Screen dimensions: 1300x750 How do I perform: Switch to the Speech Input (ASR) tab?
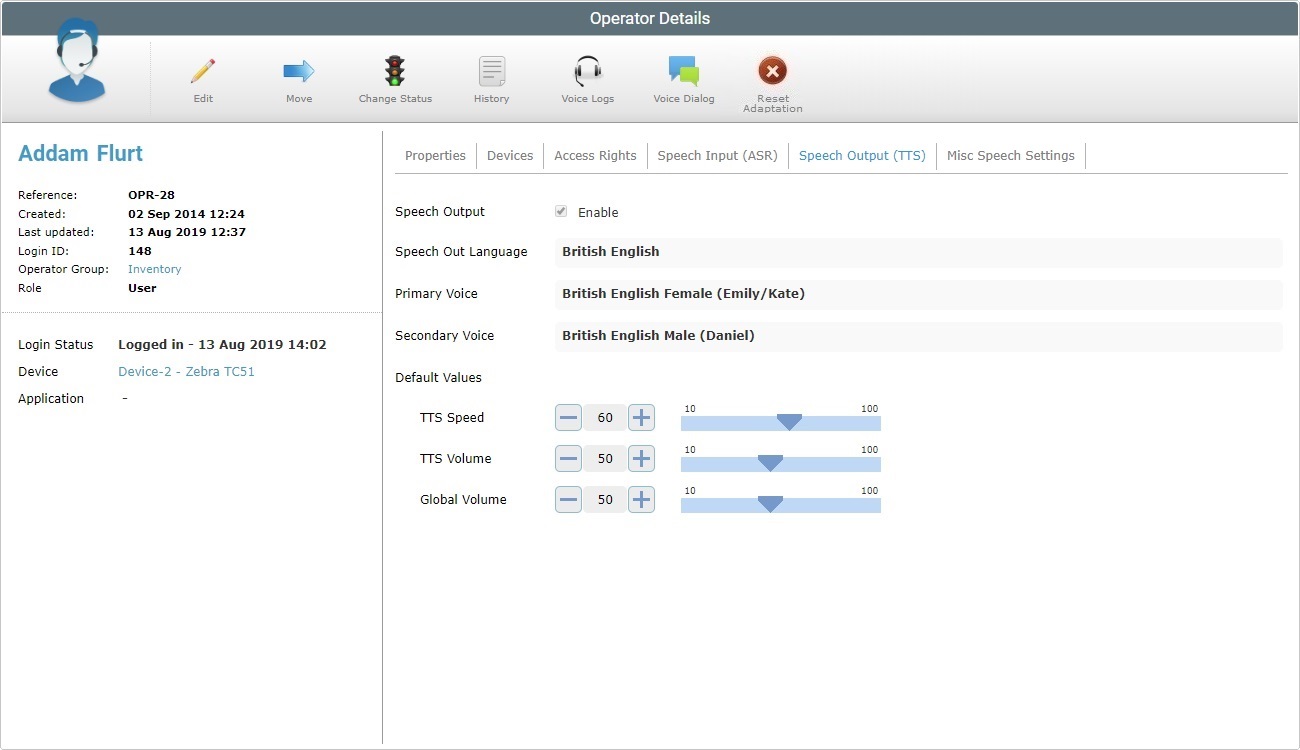pos(717,155)
